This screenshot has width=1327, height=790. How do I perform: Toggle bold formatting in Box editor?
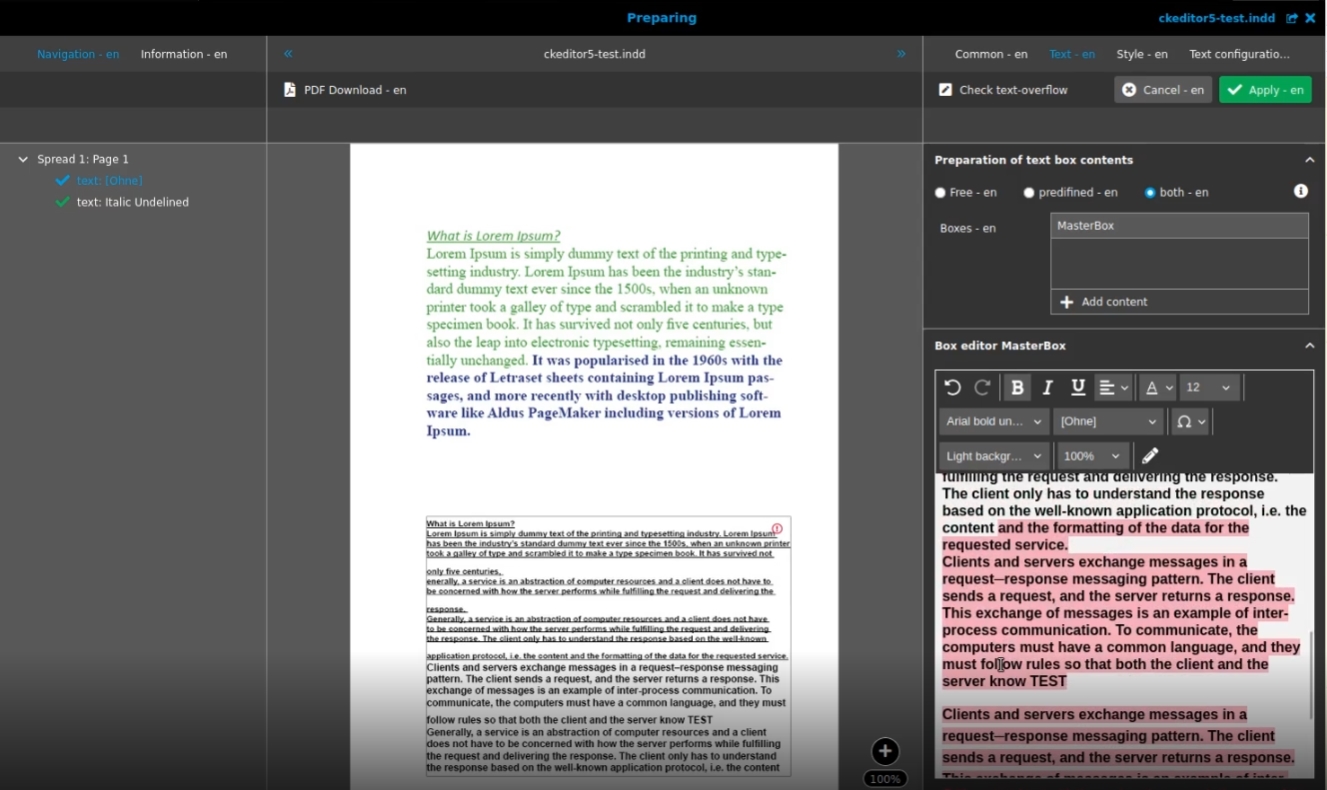click(x=1017, y=388)
